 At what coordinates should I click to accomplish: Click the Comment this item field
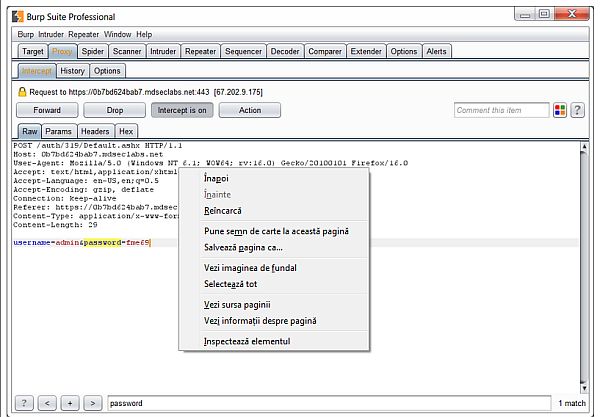[501, 110]
